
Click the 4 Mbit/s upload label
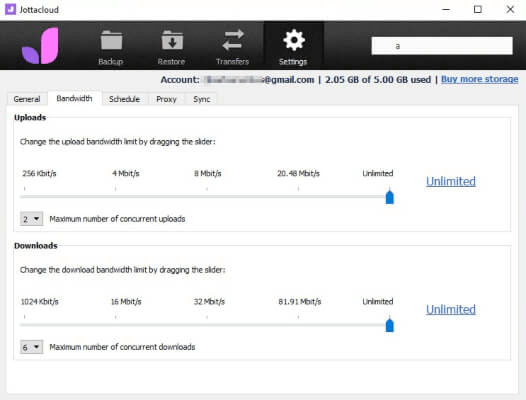pyautogui.click(x=126, y=173)
